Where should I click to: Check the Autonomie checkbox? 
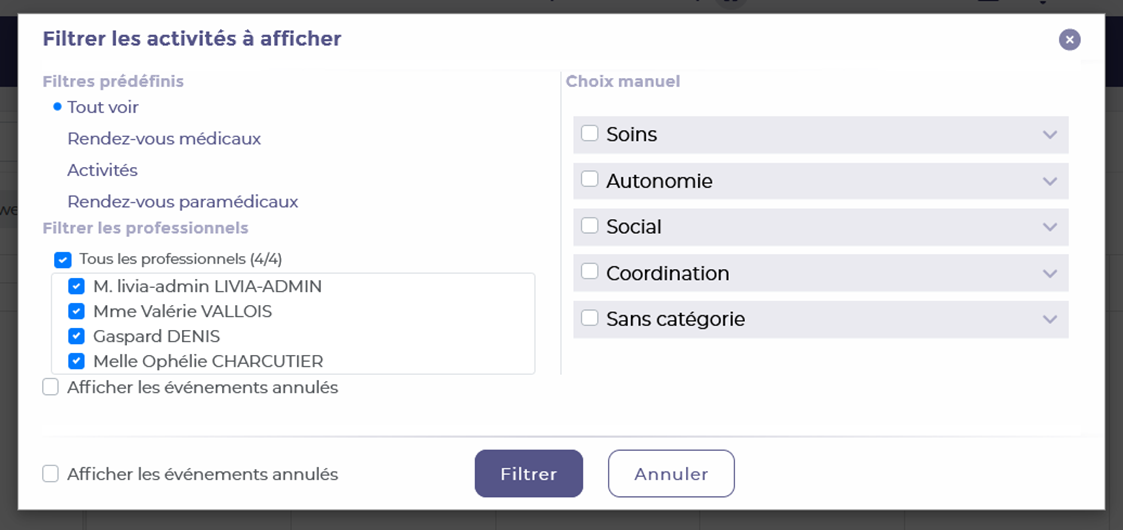pyautogui.click(x=590, y=180)
